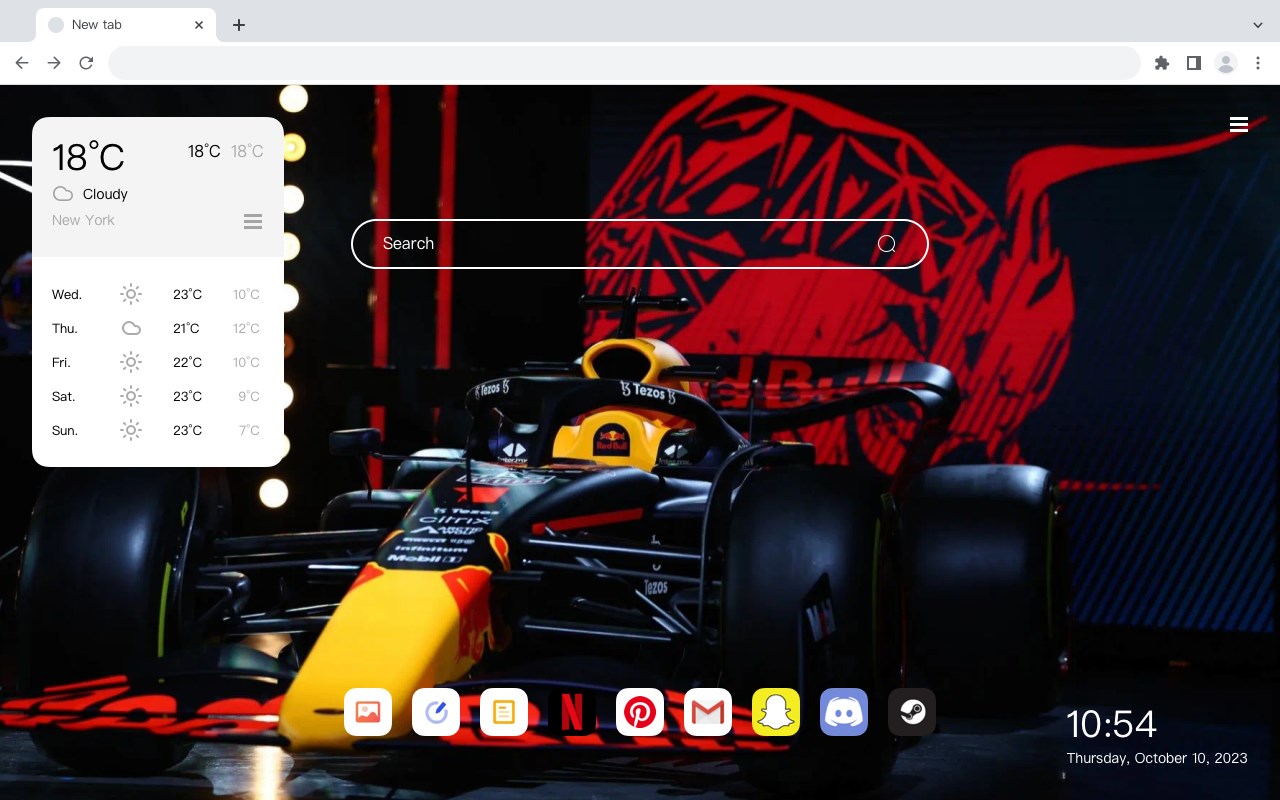Click the large 18°C current temperature
Image resolution: width=1280 pixels, height=800 pixels.
(x=88, y=157)
